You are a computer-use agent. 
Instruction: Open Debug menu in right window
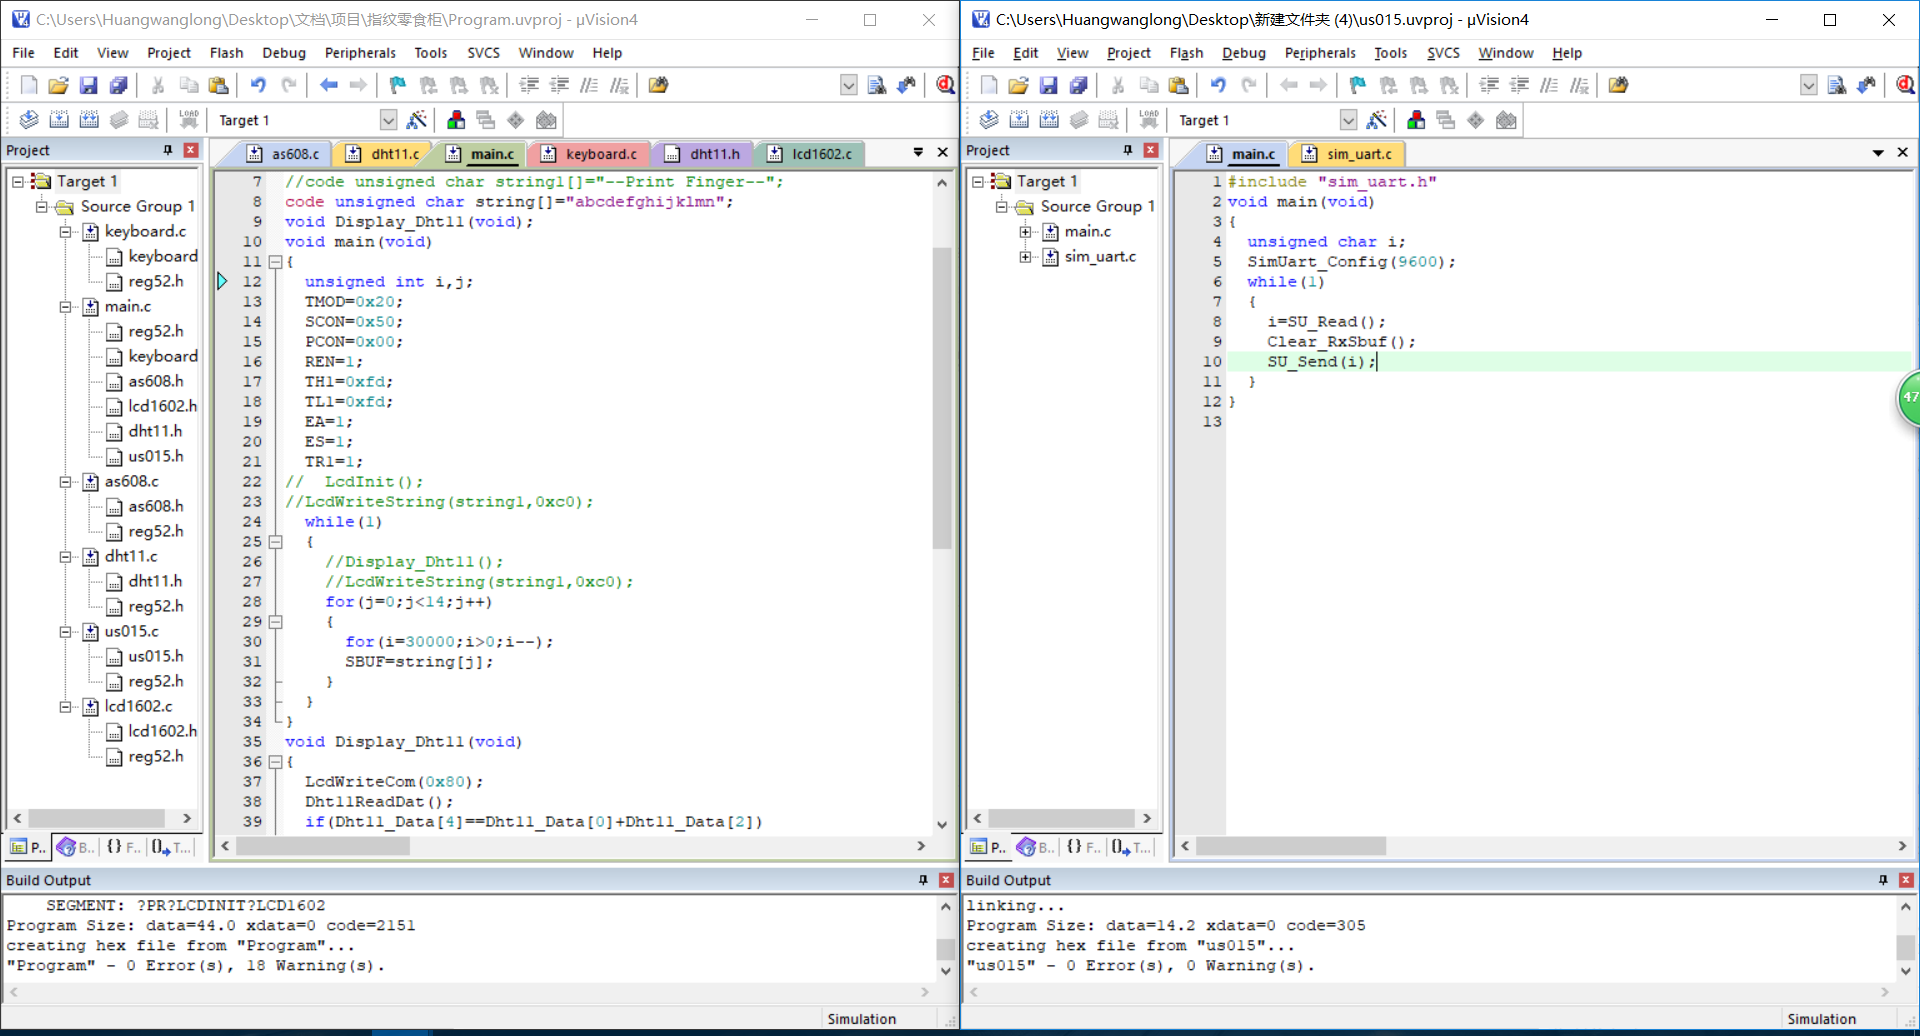[x=1244, y=53]
